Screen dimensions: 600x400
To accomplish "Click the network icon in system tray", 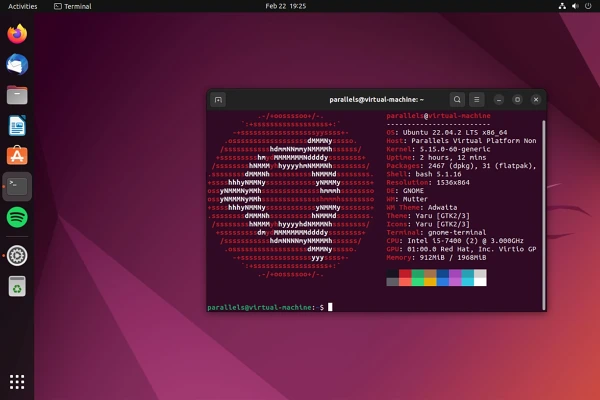I will point(562,6).
